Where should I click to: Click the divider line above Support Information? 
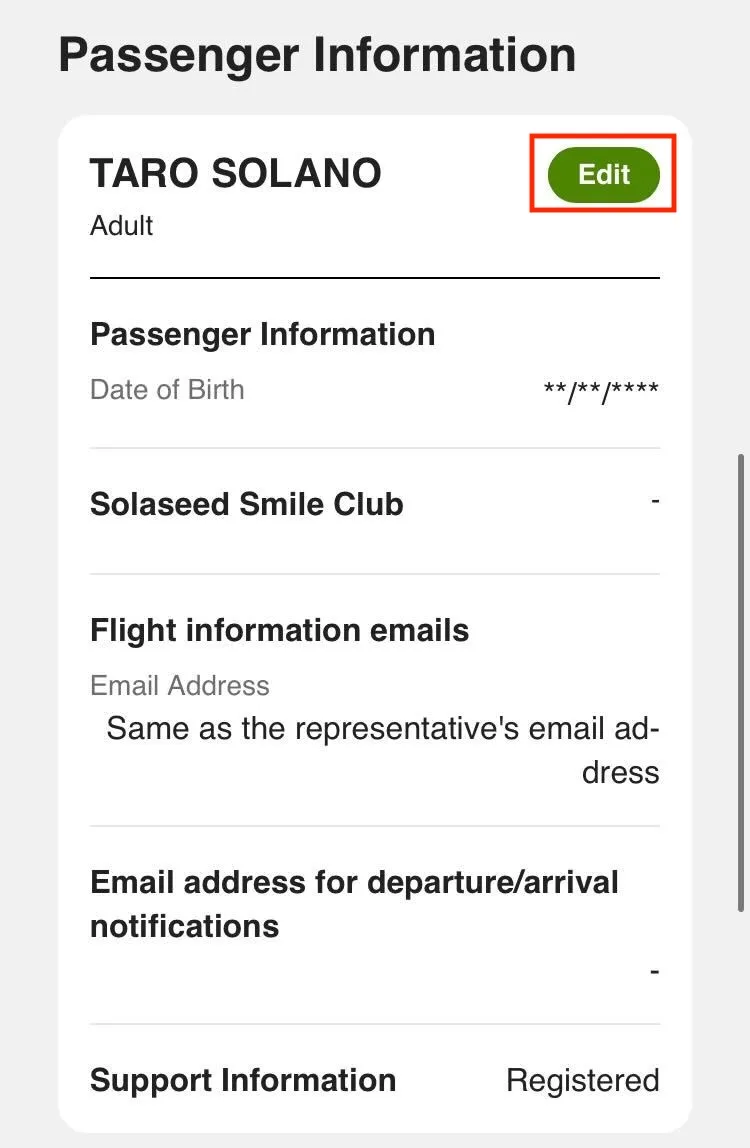tap(375, 1024)
